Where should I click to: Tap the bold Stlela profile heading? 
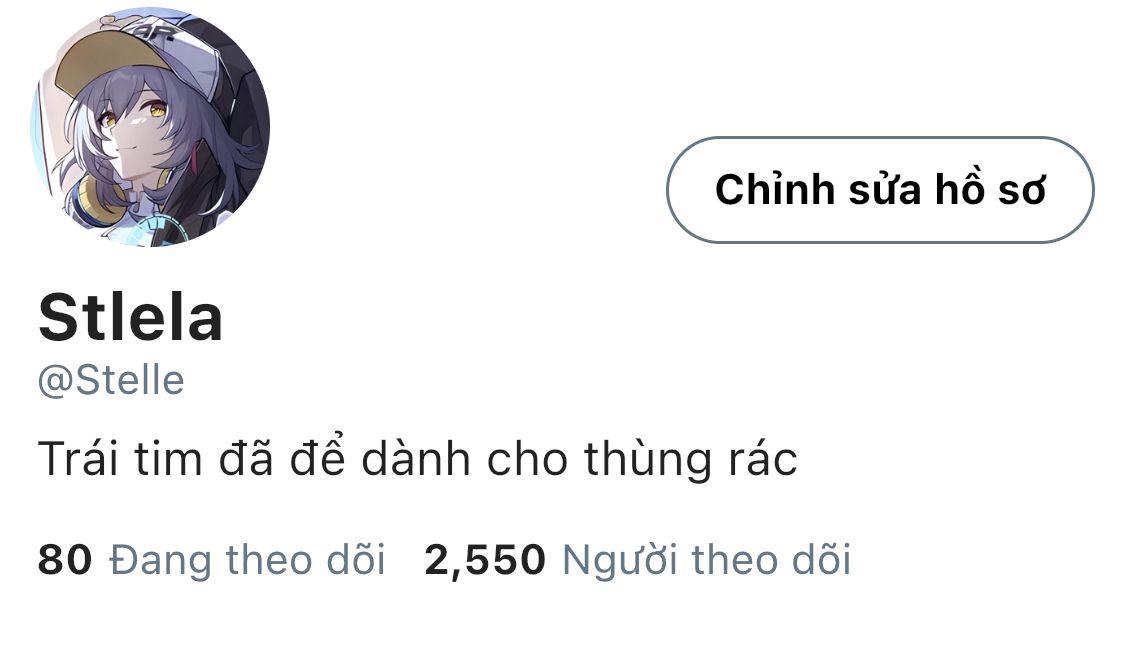(x=131, y=317)
